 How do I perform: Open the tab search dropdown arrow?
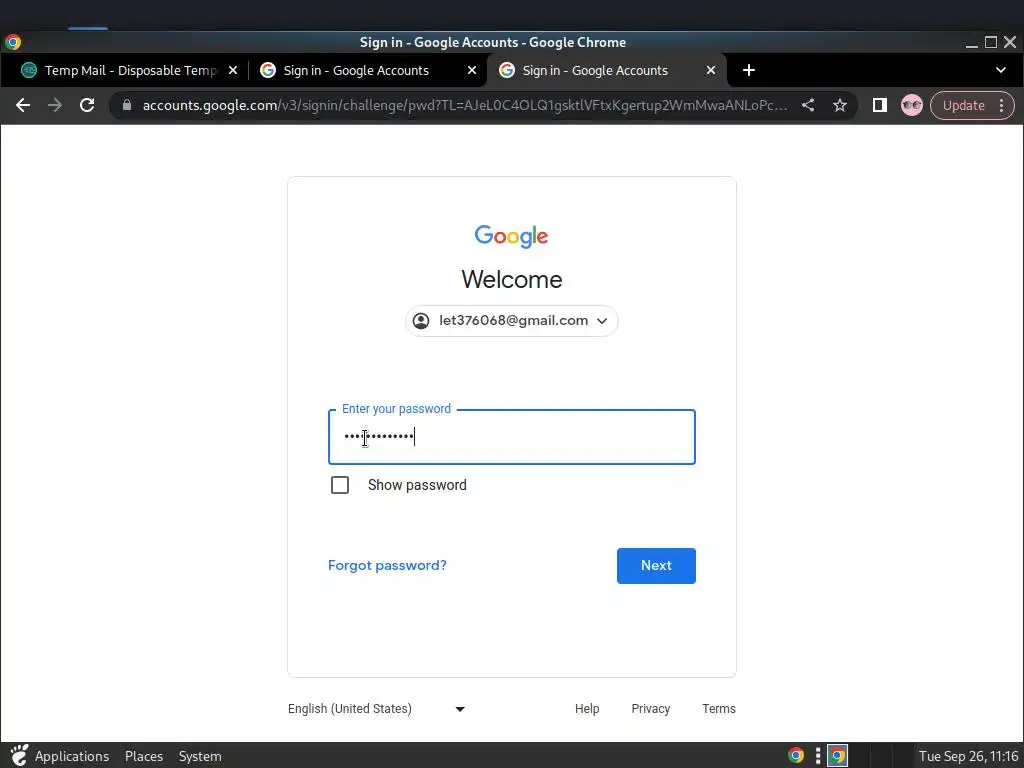pos(1000,70)
